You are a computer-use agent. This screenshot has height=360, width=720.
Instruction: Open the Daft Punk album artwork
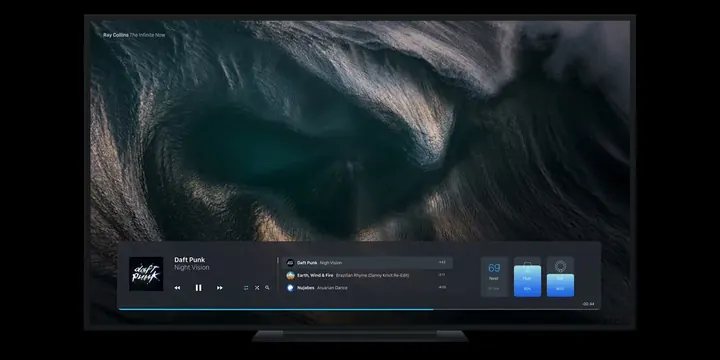146,274
